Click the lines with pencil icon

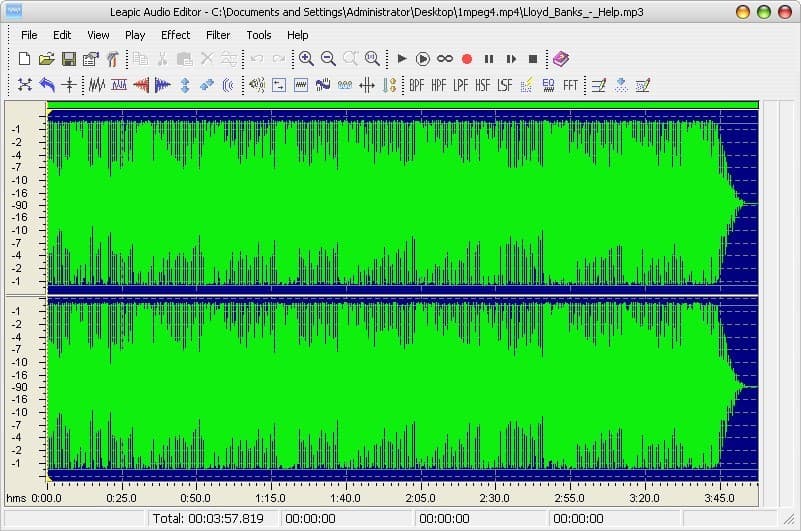click(599, 85)
